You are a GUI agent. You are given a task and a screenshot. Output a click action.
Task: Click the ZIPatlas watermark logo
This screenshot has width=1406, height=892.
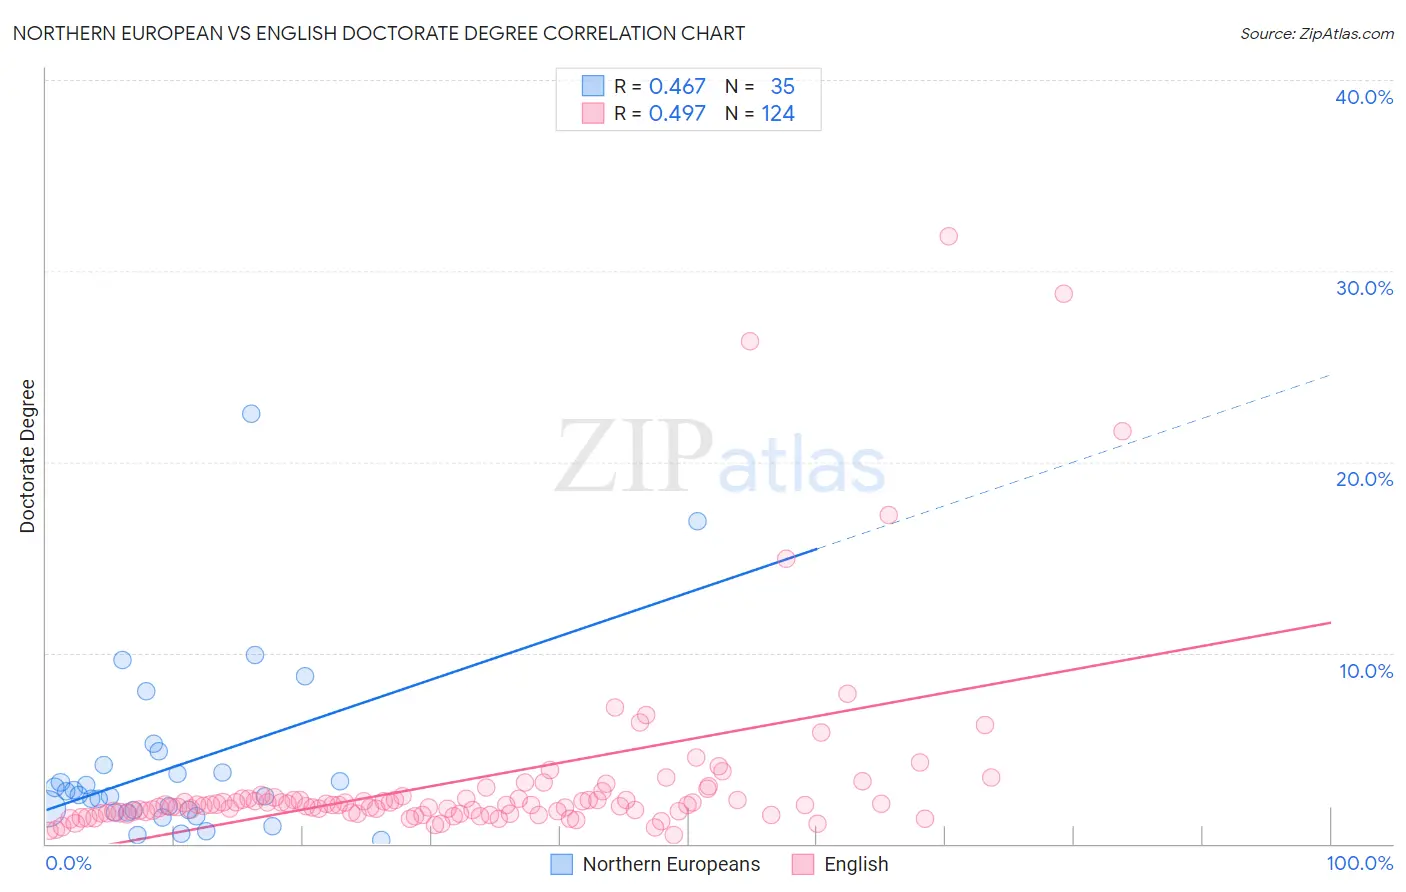point(720,458)
